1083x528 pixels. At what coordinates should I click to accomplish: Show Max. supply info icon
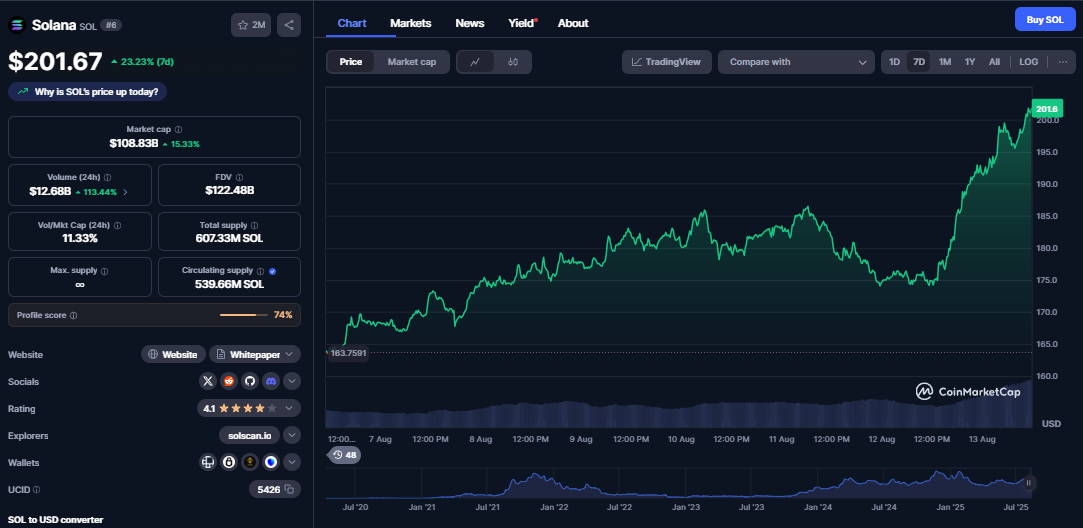104,271
